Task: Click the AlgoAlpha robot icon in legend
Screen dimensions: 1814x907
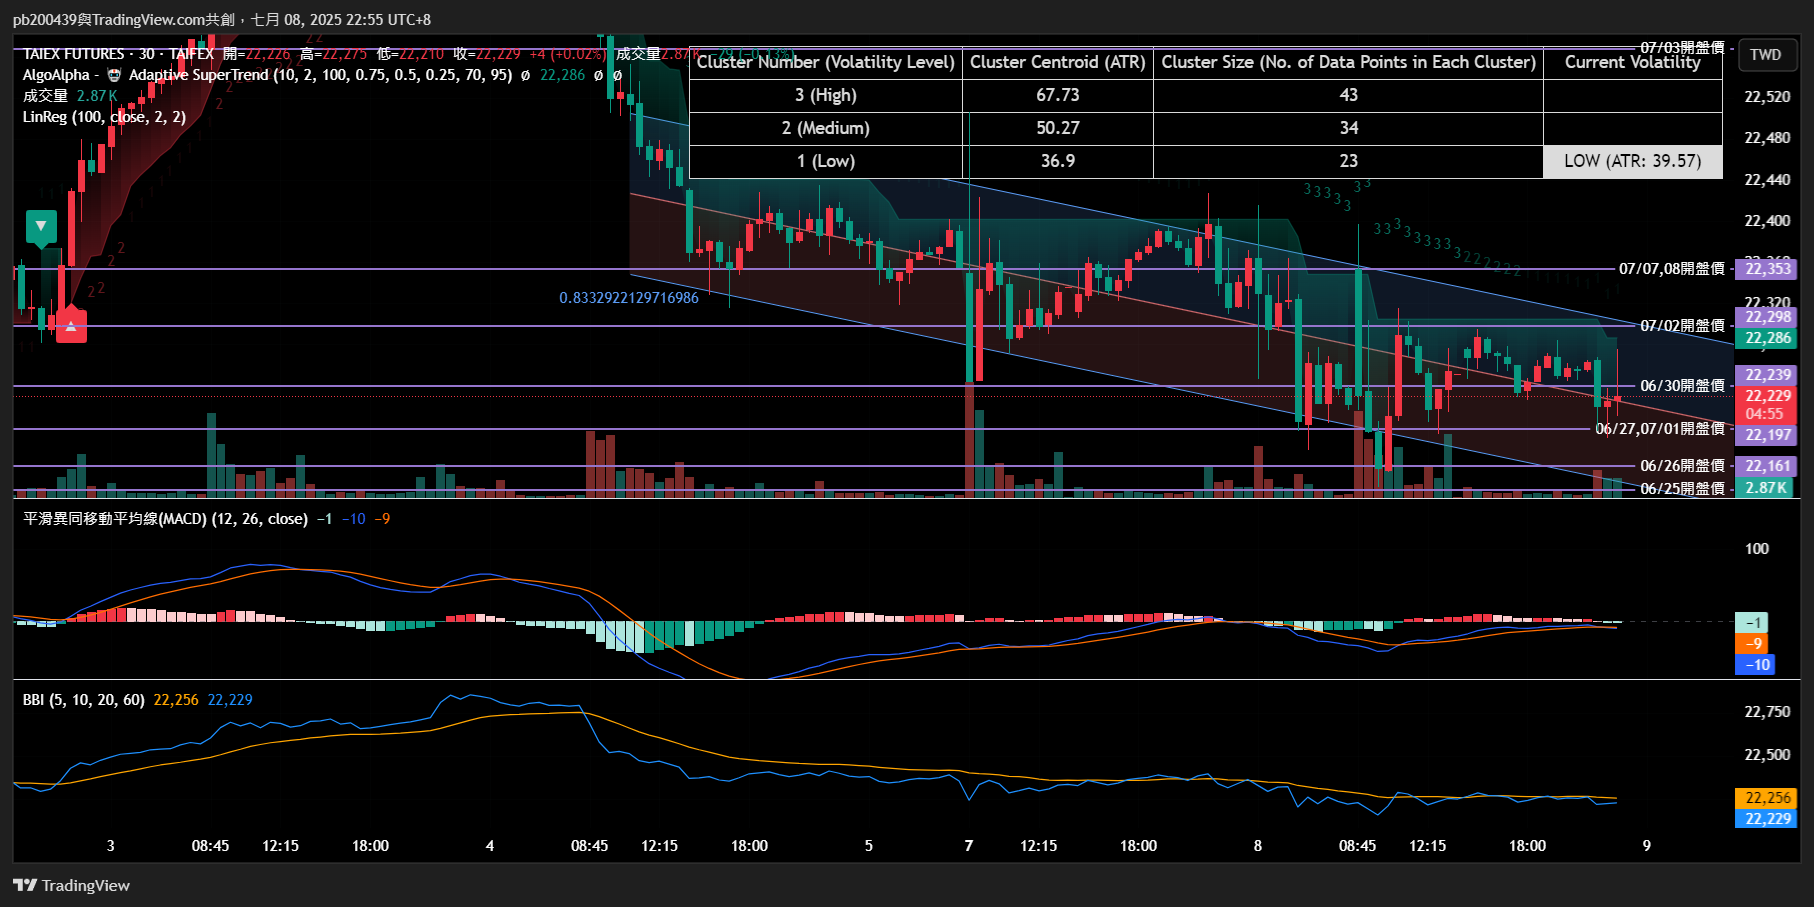Action: point(114,75)
